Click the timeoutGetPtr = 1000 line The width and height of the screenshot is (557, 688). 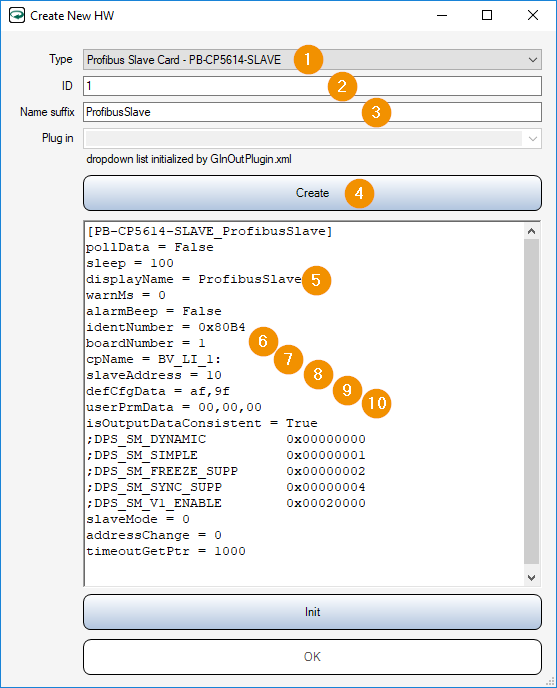pos(165,552)
